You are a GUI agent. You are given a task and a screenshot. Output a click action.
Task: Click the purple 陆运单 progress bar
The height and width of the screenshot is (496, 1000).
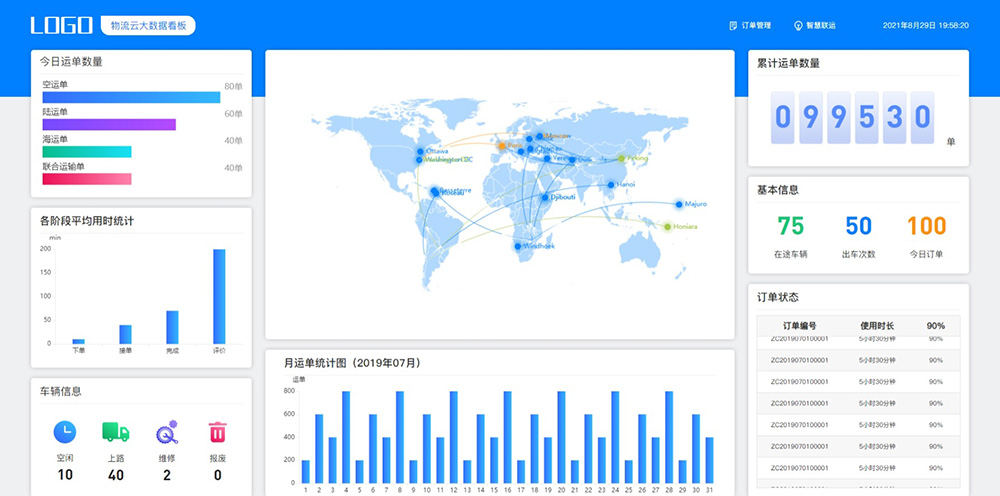click(x=109, y=124)
